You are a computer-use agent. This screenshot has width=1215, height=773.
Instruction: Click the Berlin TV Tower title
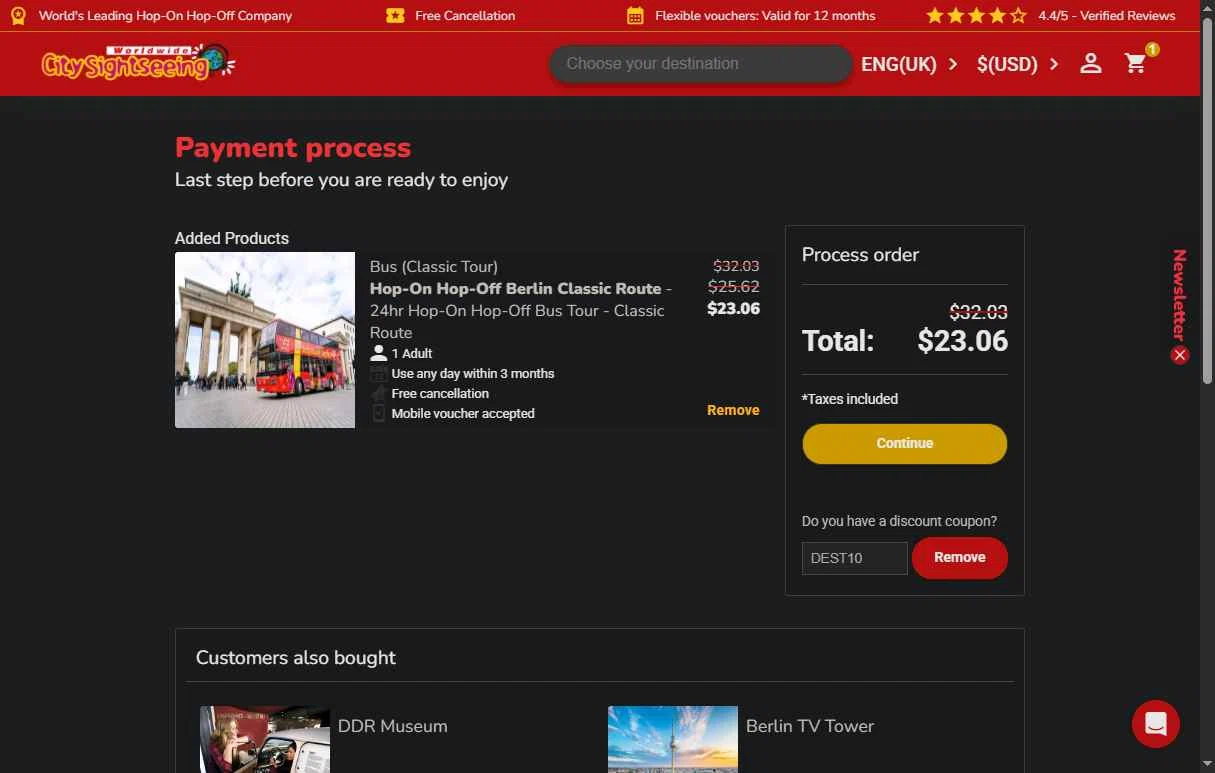click(x=810, y=726)
